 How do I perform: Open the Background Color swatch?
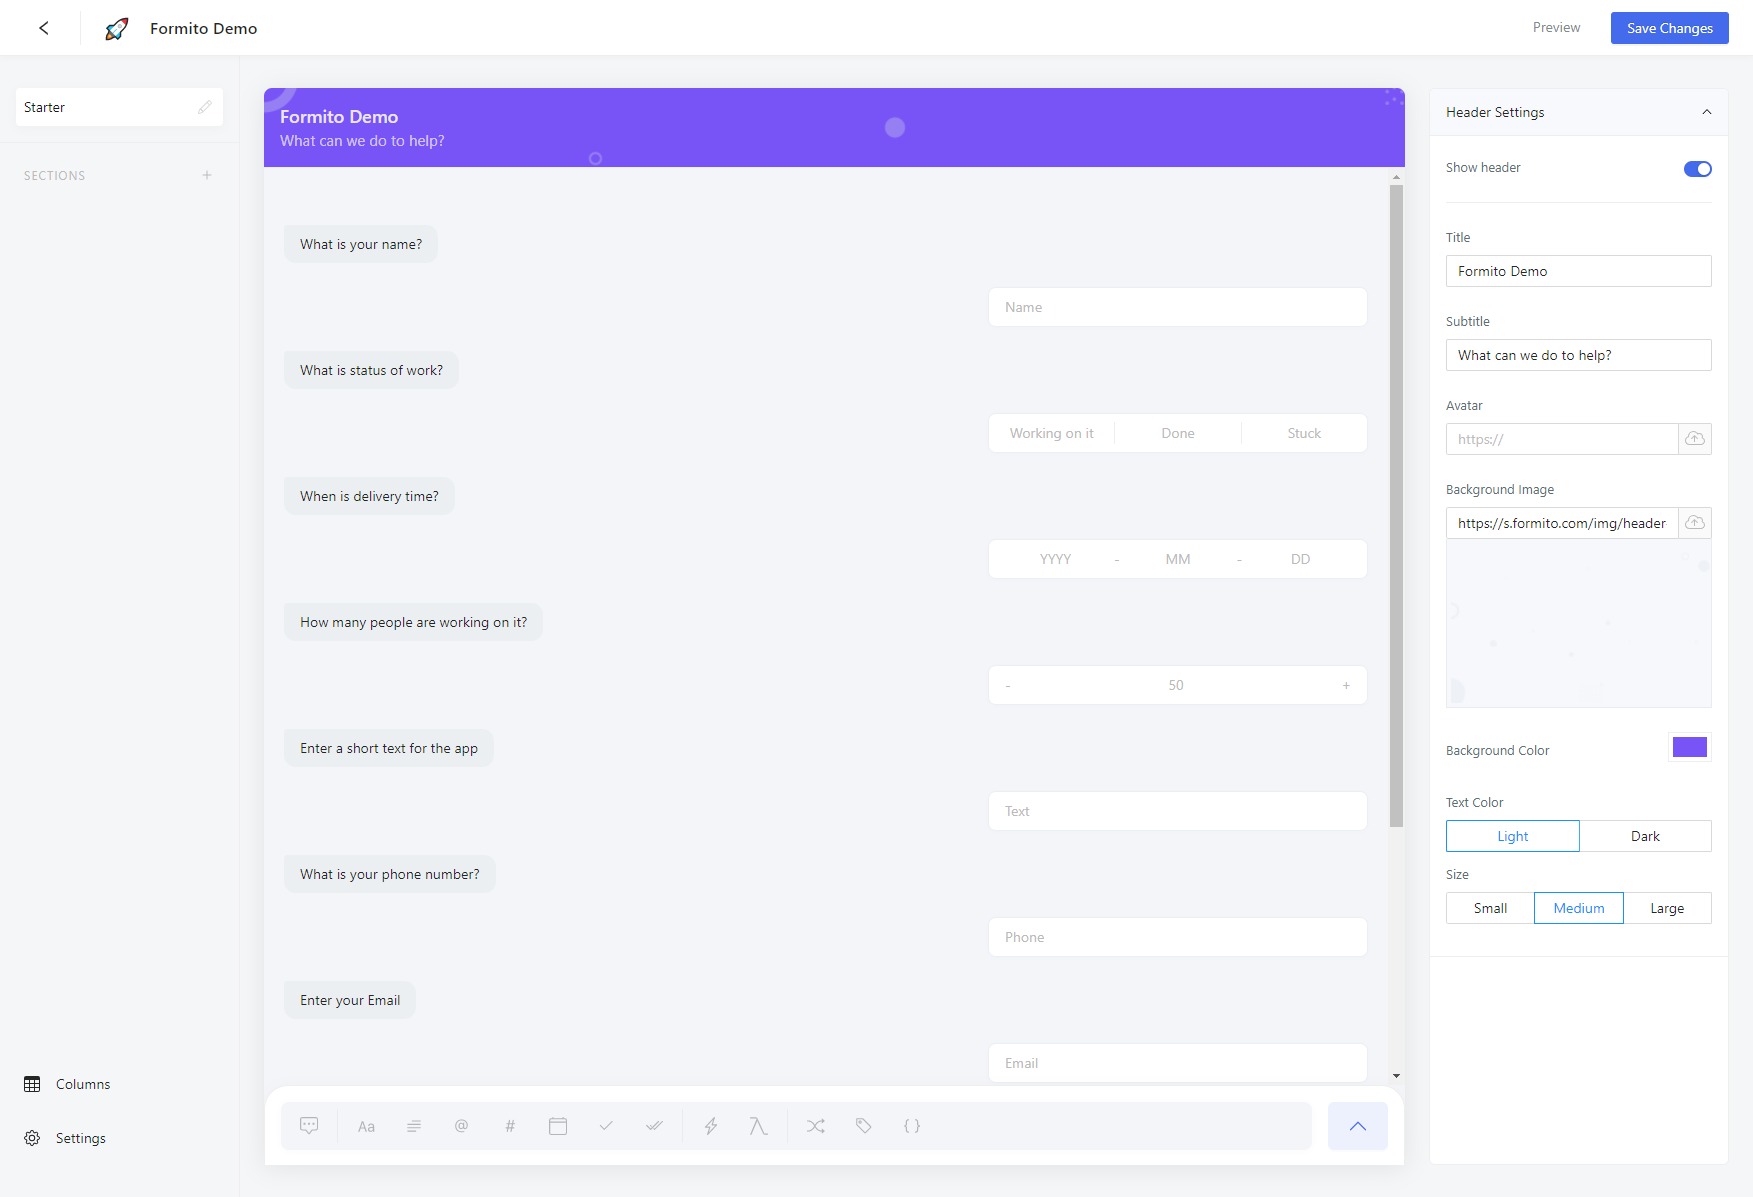pos(1690,748)
